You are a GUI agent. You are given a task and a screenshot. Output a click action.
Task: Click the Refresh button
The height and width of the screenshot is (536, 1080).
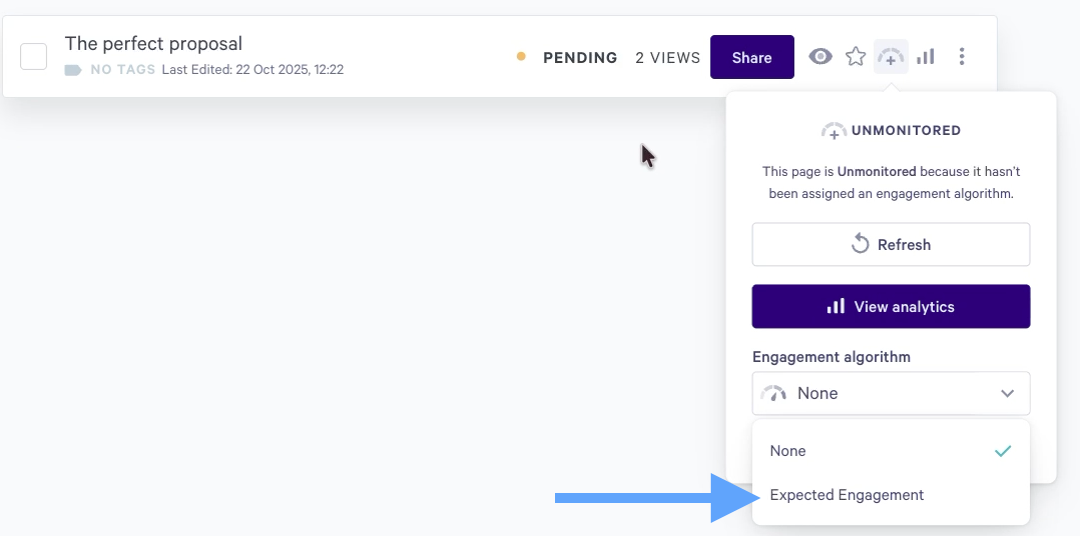coord(891,244)
